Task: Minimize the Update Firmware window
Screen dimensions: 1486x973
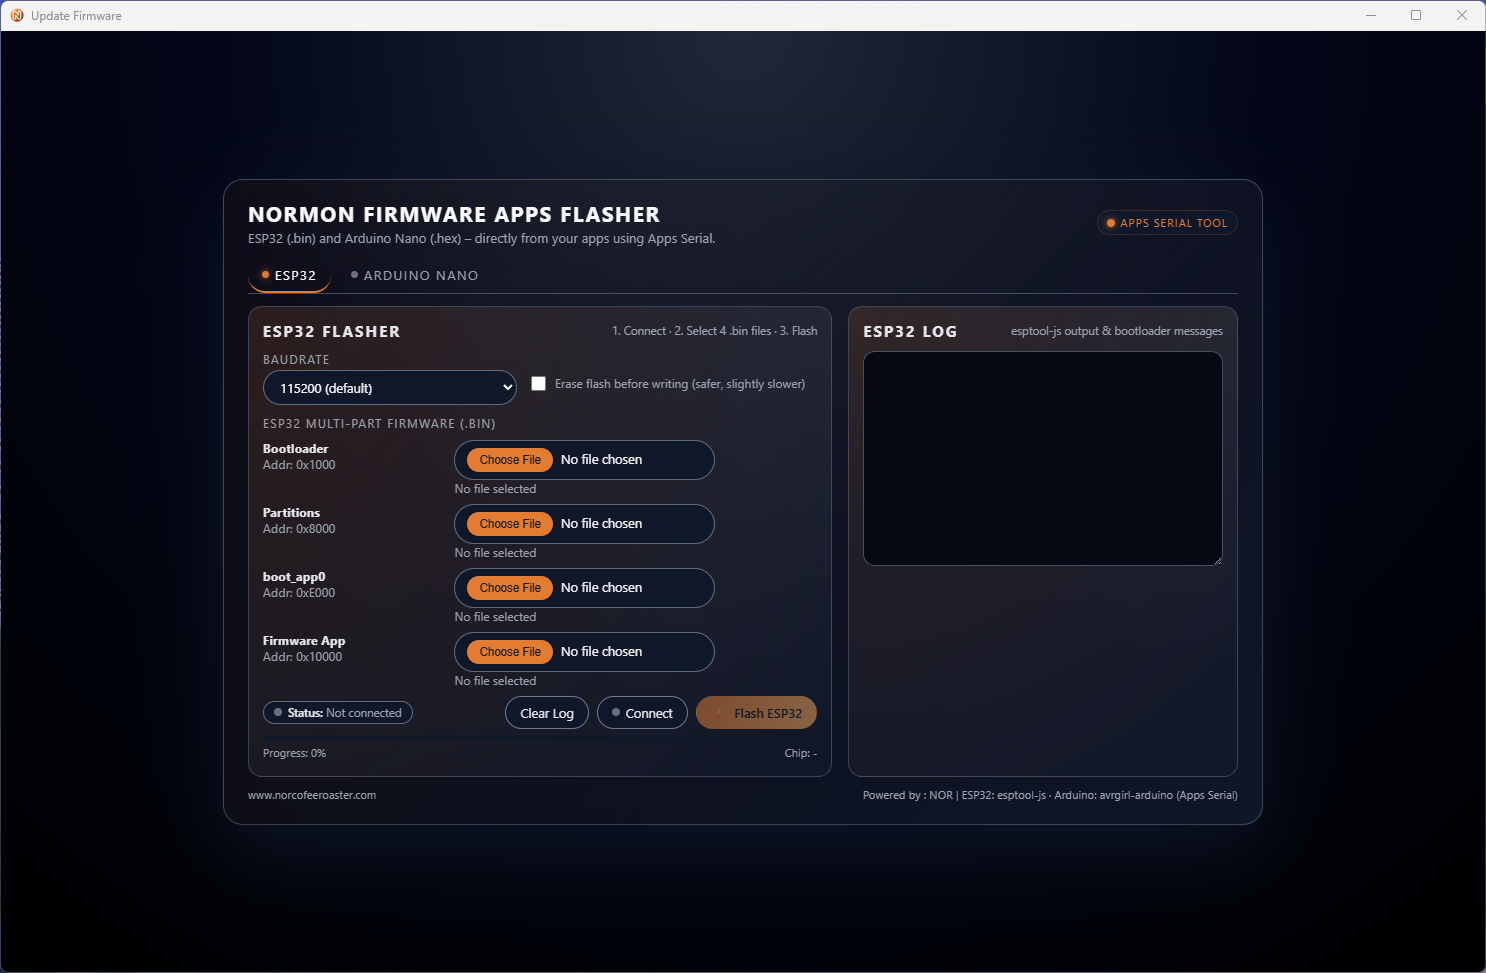Action: coord(1371,15)
